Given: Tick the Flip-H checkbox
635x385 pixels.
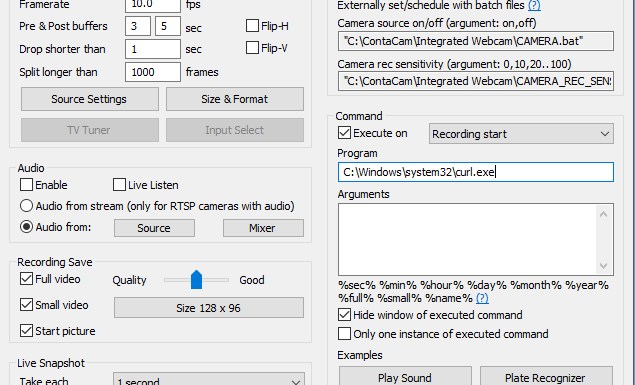Looking at the screenshot, I should point(252,26).
